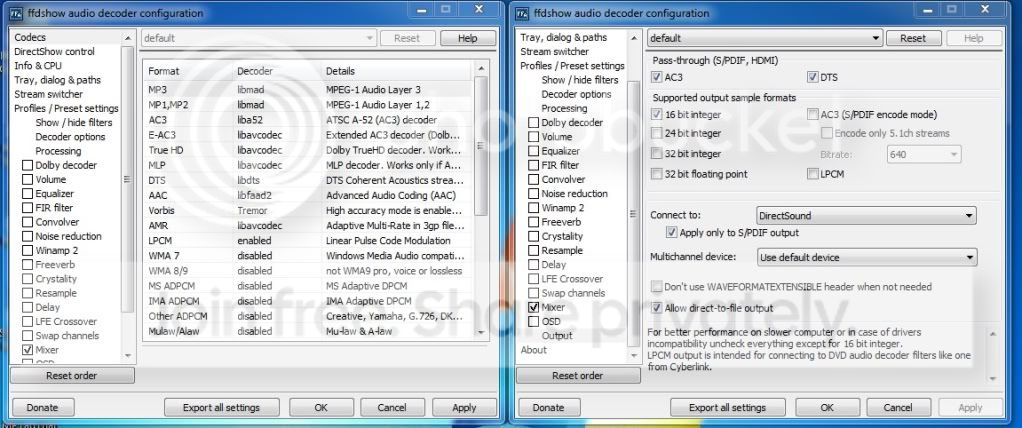The width and height of the screenshot is (1022, 428).
Task: Click Tremor decoder cell for Vorbis
Action: tap(277, 210)
